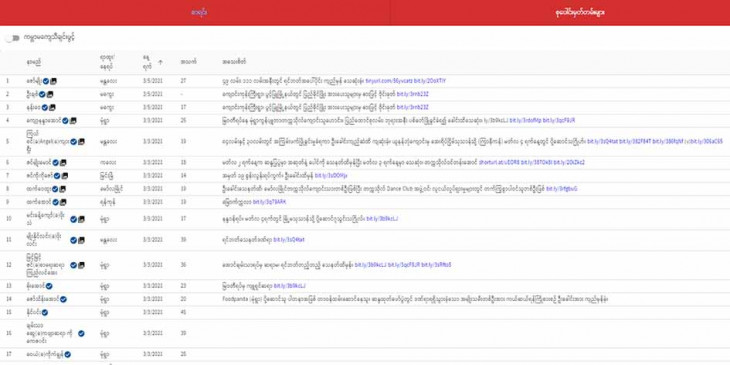Open the gallery icon in row 12
This screenshot has width=730, height=365.
(x=81, y=265)
